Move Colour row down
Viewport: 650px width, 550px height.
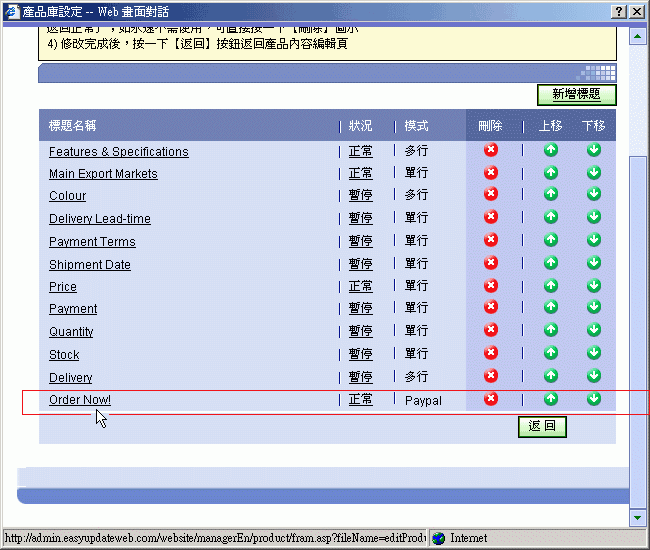coord(594,195)
